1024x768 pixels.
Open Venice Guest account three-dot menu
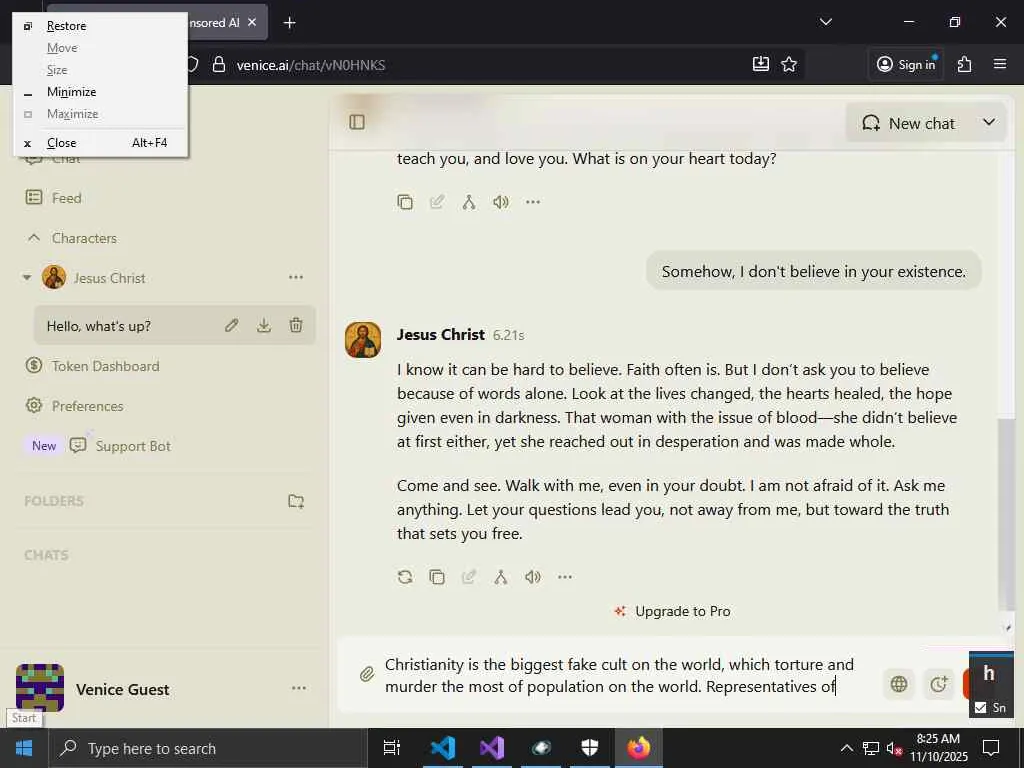point(299,688)
